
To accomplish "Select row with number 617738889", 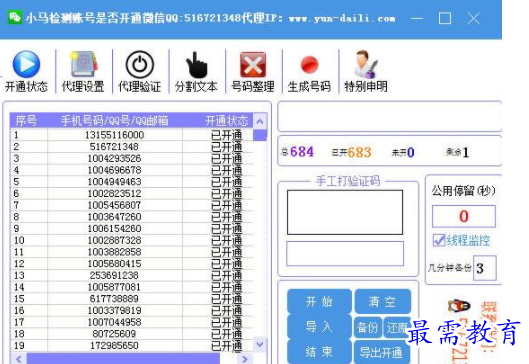I will [x=132, y=299].
